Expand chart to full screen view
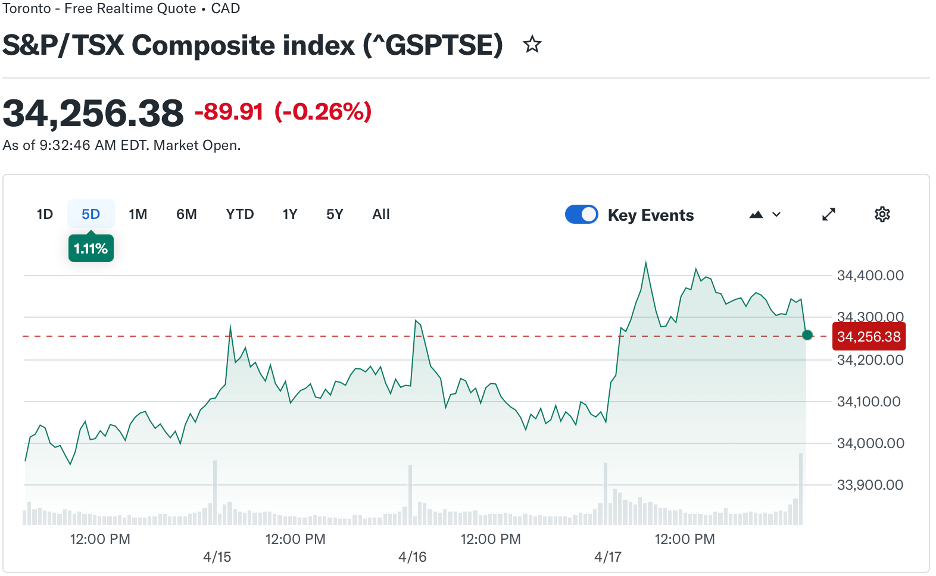 click(x=829, y=214)
